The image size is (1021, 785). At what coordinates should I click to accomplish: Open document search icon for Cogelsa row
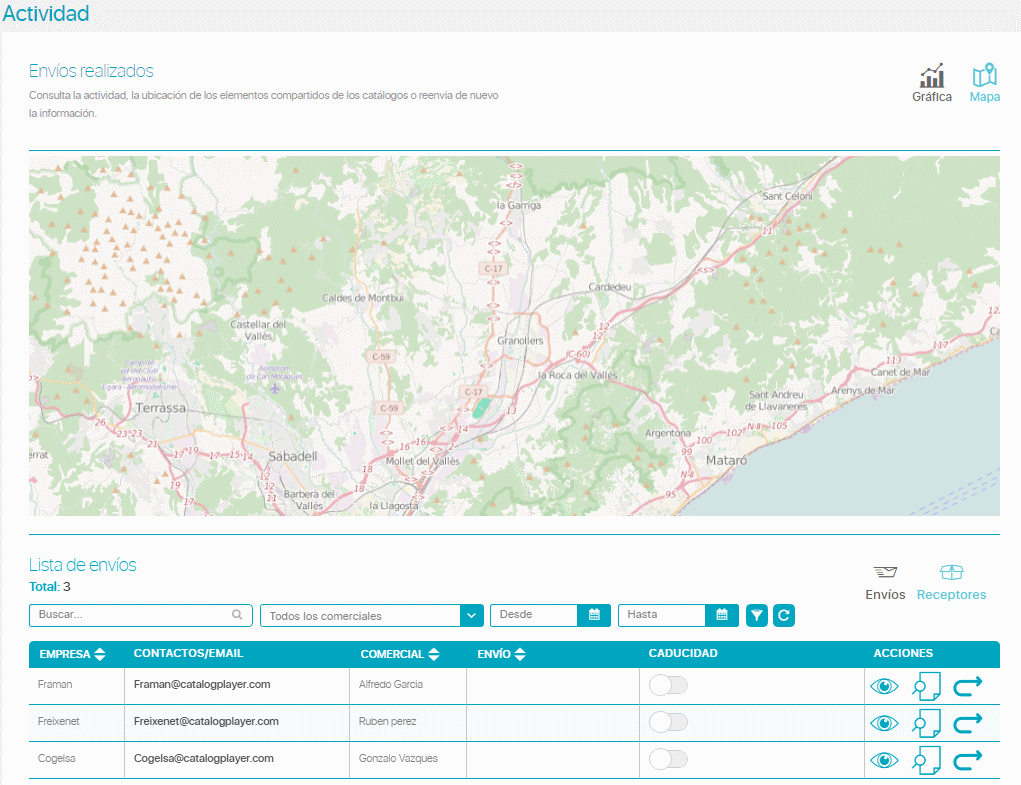click(927, 760)
